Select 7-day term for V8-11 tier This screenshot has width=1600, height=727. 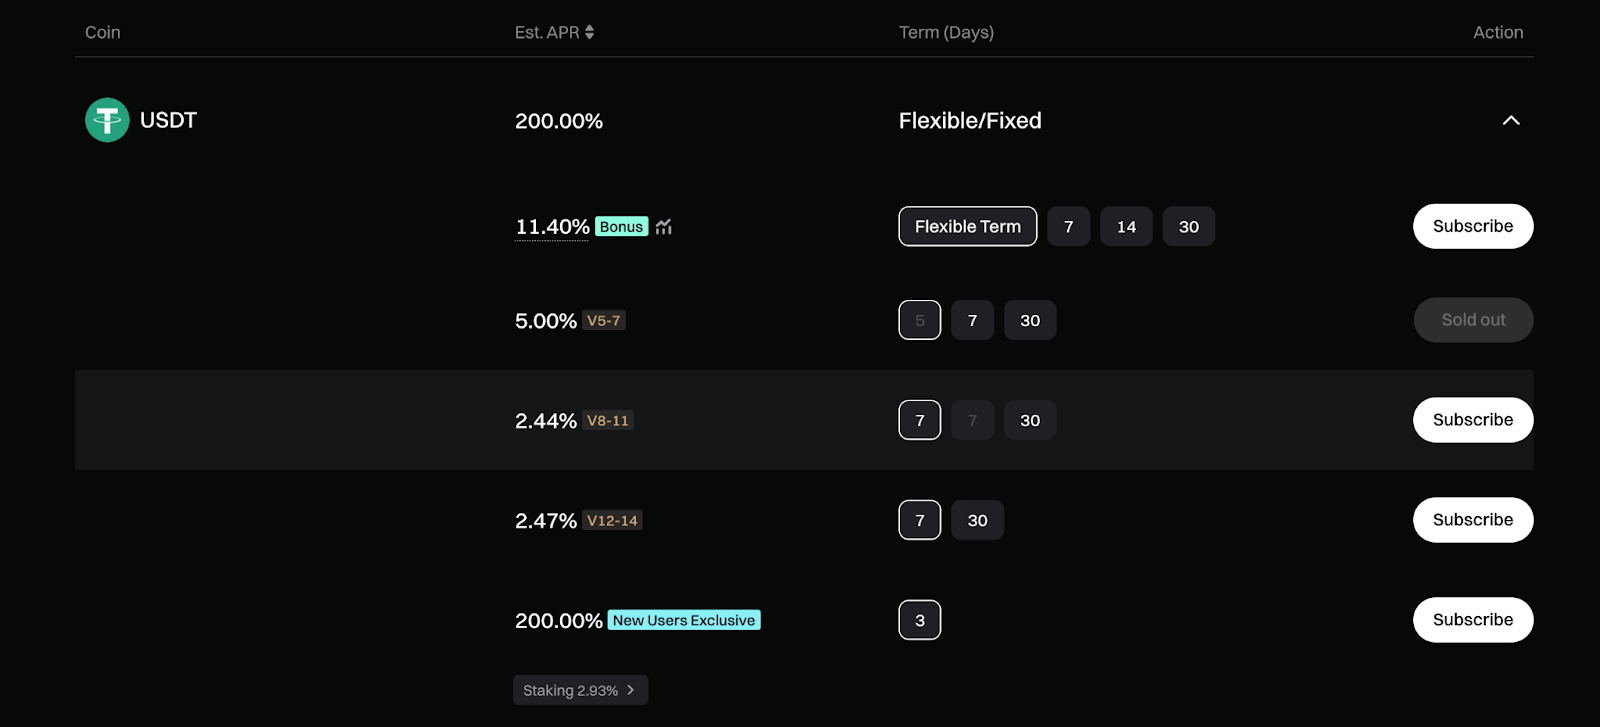[919, 420]
